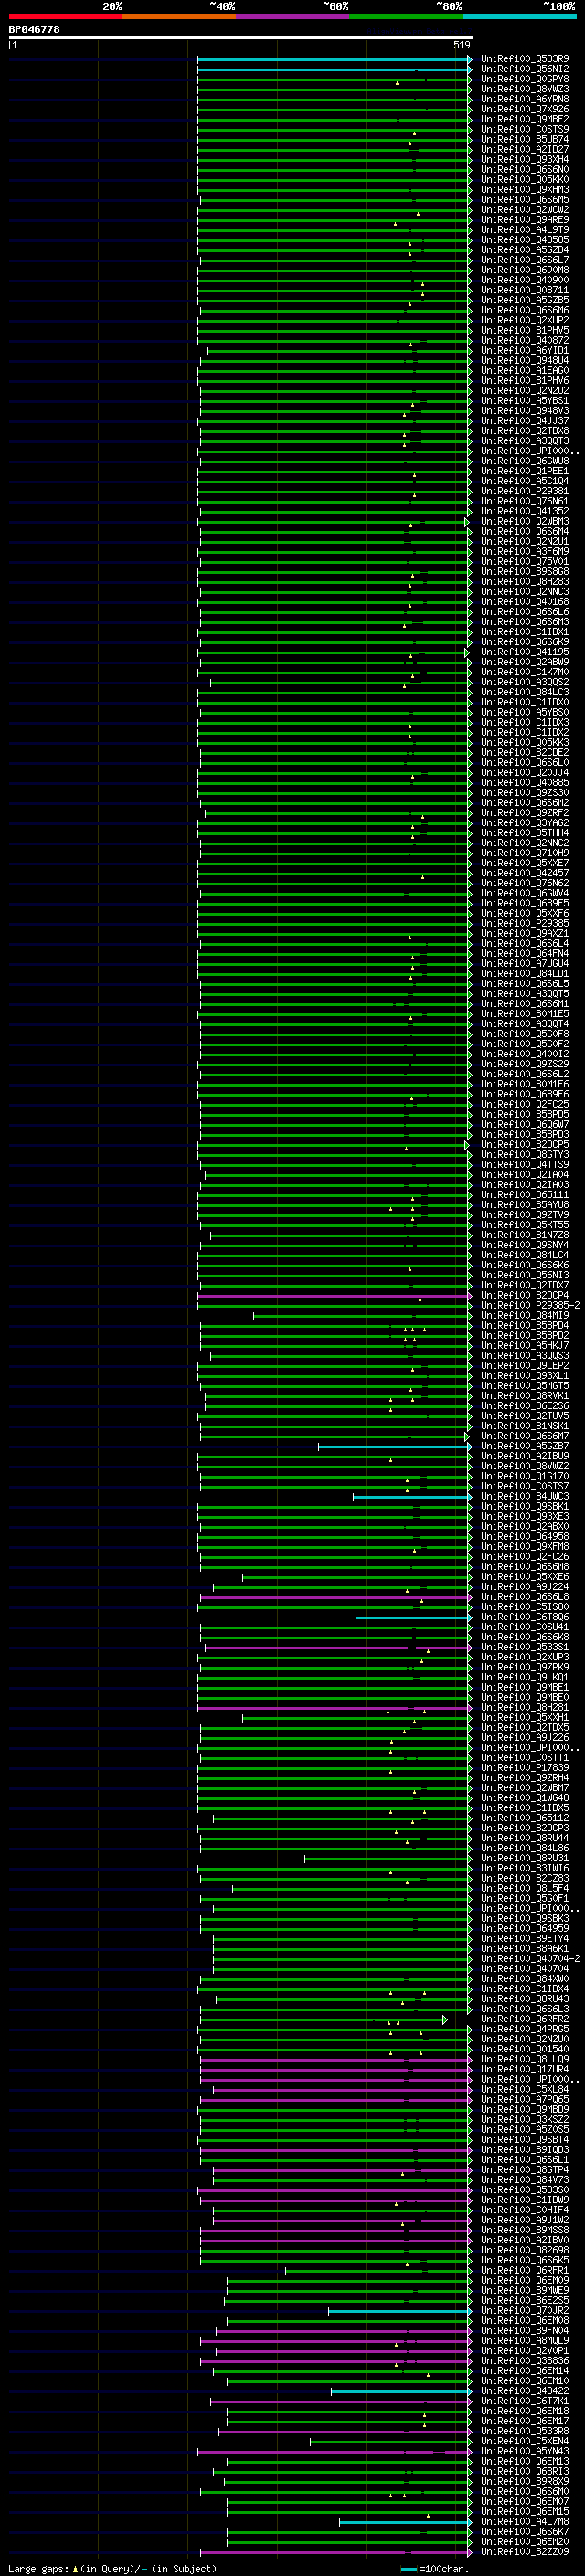Select the UniRef100_Q0GPY8 label
585x2576 pixels.
525,79
